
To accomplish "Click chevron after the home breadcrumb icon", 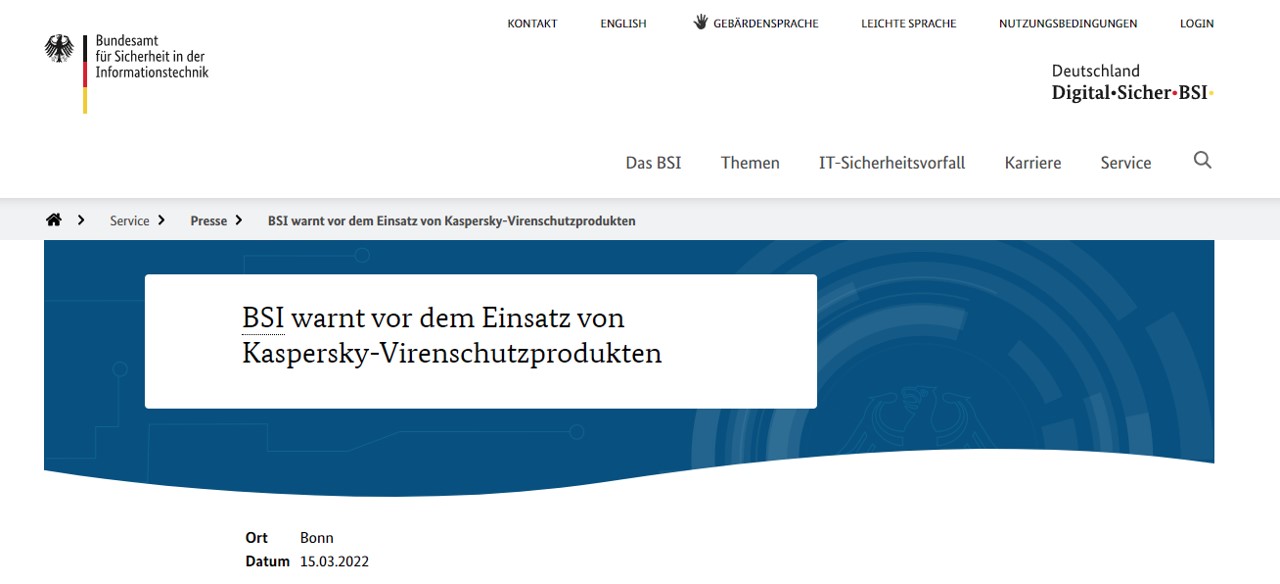I will click(81, 220).
